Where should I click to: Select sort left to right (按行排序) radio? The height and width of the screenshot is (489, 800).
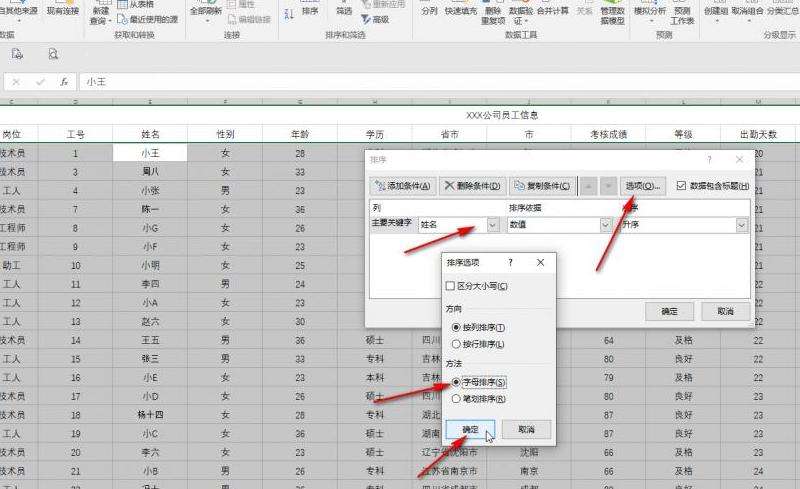(457, 343)
